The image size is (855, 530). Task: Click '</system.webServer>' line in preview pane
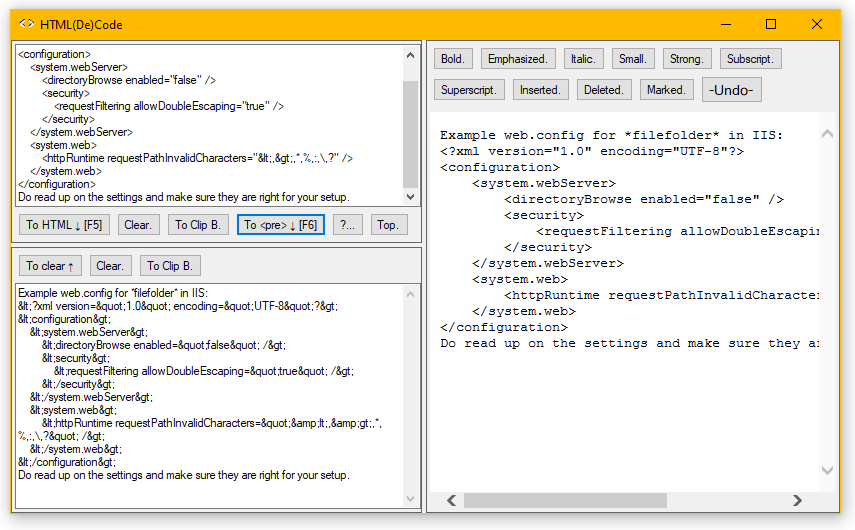[x=548, y=263]
